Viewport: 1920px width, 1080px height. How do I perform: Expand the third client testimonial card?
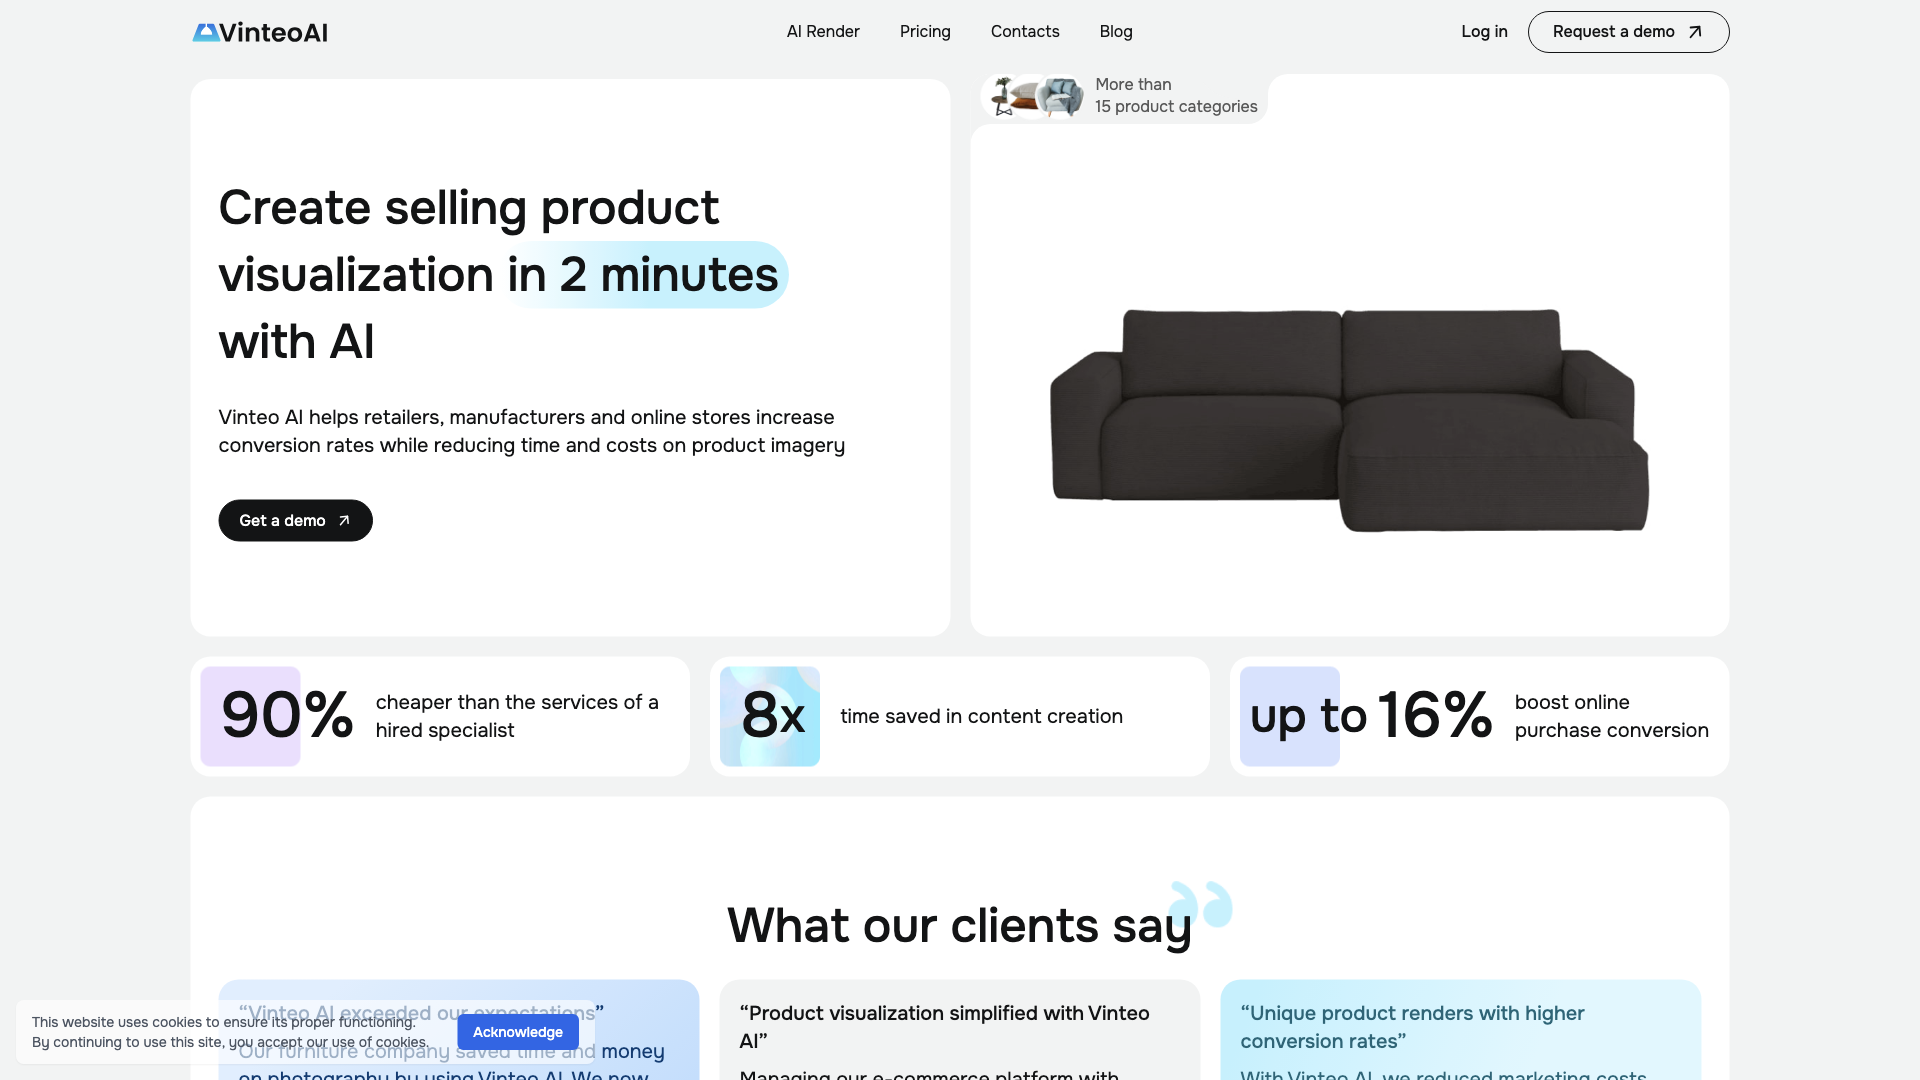coord(1460,1035)
